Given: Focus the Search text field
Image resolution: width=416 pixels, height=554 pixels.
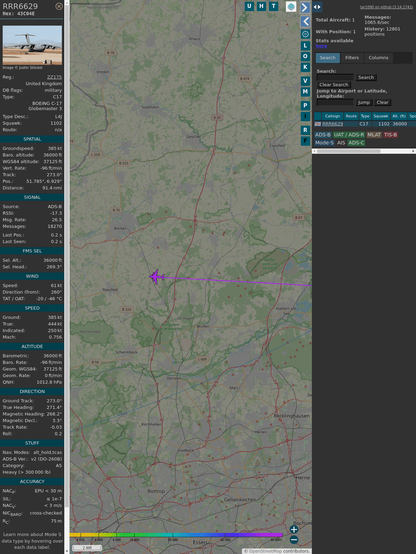Looking at the screenshot, I should 335,77.
